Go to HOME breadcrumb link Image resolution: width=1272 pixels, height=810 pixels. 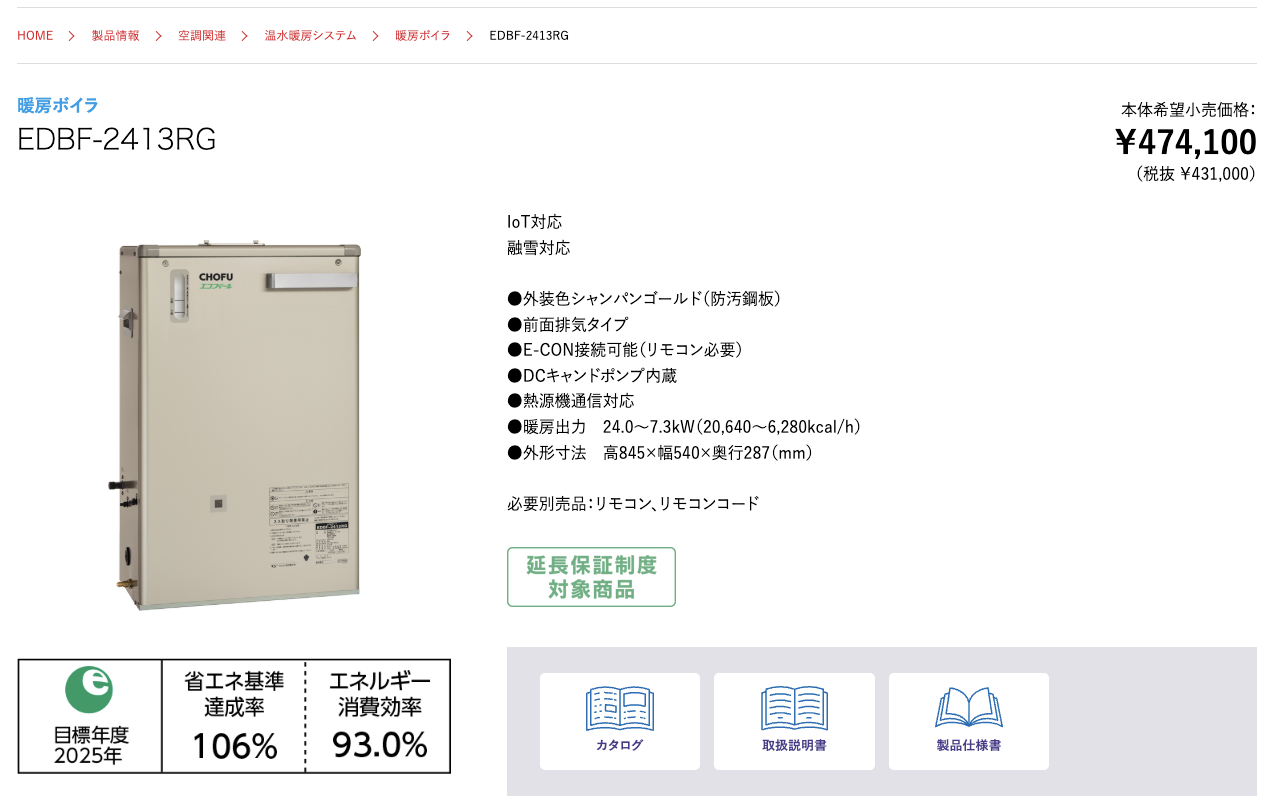point(35,36)
